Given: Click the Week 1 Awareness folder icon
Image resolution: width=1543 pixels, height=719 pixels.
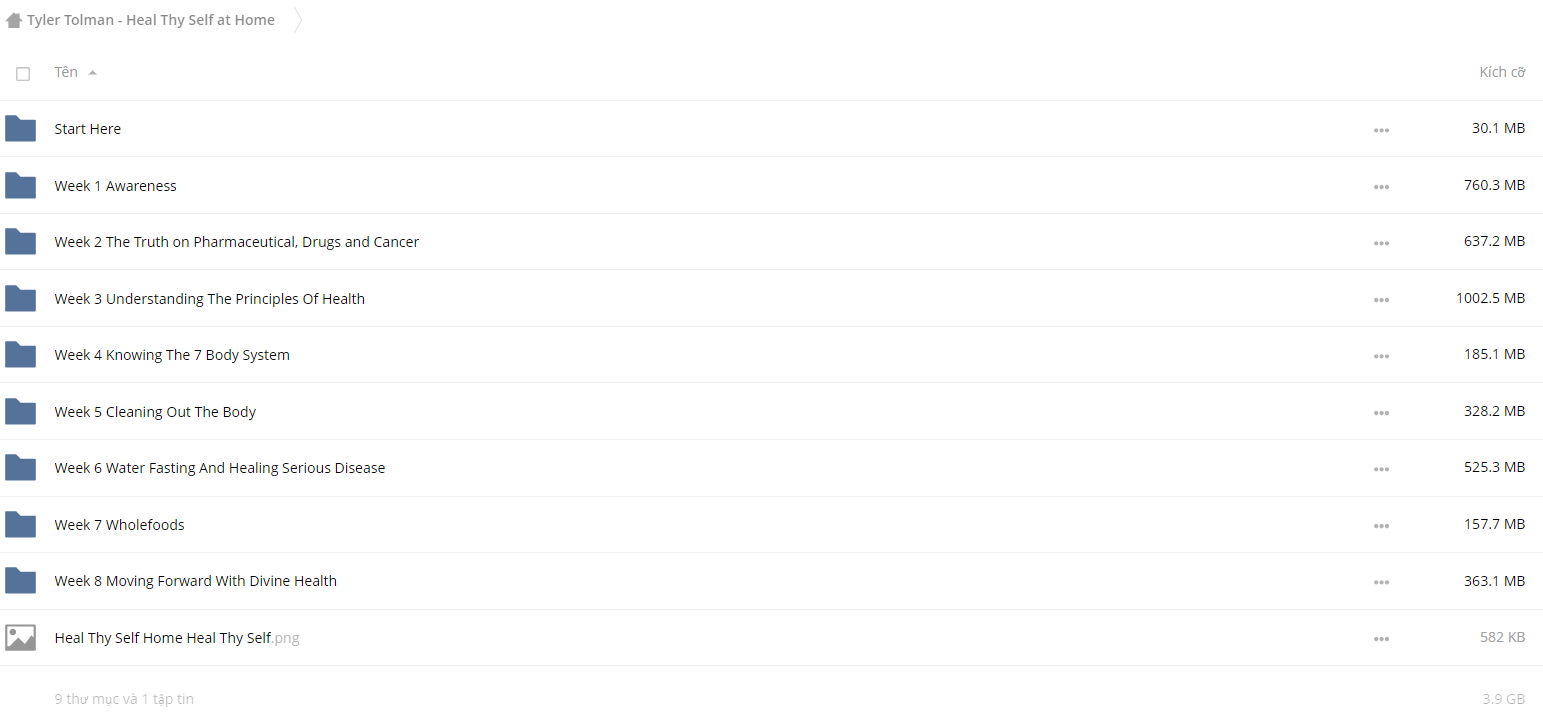Looking at the screenshot, I should click(20, 186).
